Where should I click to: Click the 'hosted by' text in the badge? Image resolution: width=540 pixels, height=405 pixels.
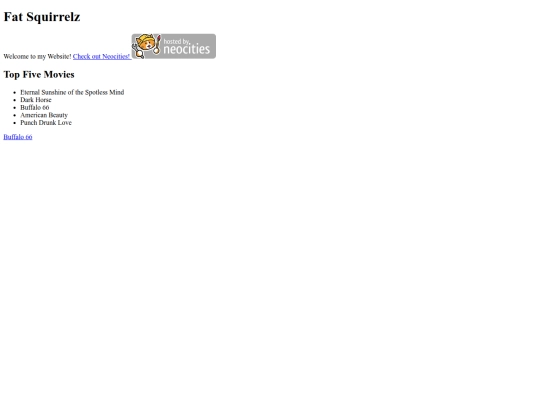click(176, 41)
